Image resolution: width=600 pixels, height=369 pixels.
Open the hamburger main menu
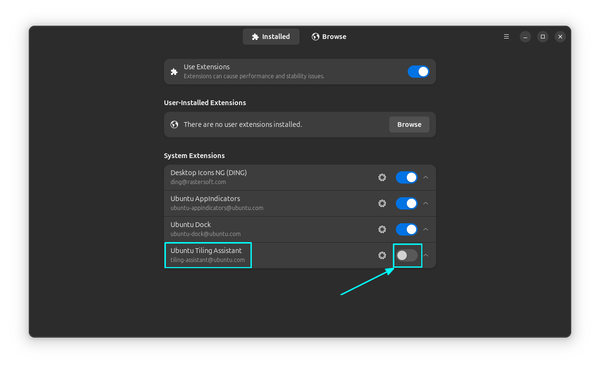tap(506, 37)
